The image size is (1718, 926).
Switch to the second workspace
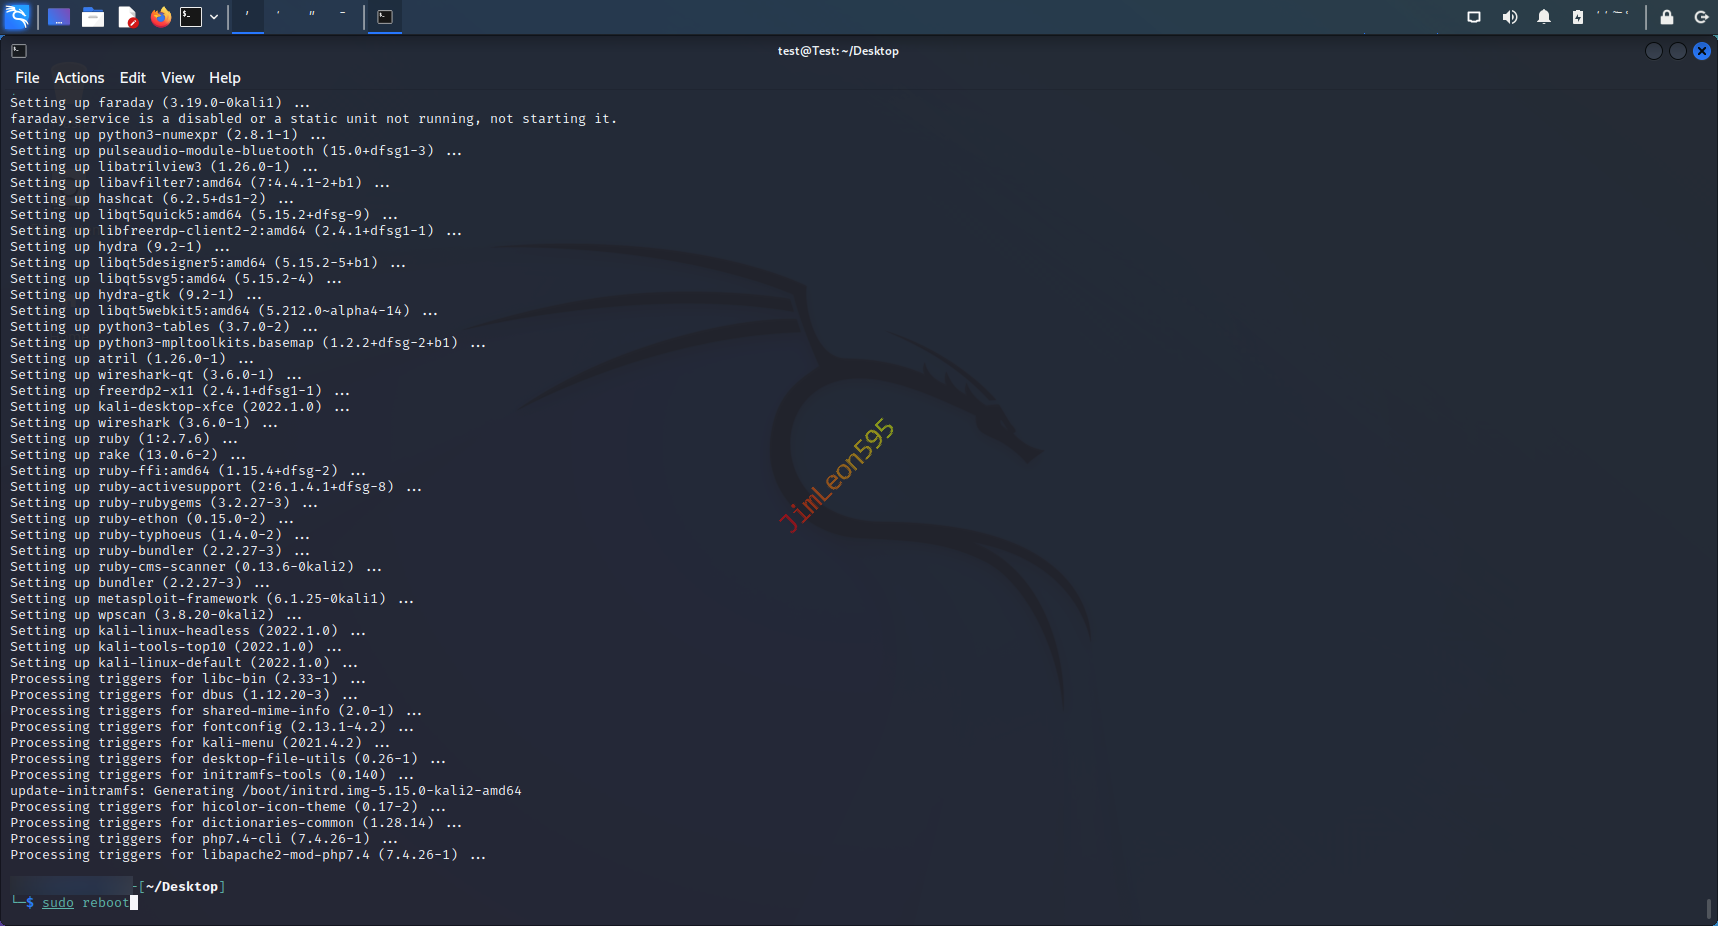[279, 16]
